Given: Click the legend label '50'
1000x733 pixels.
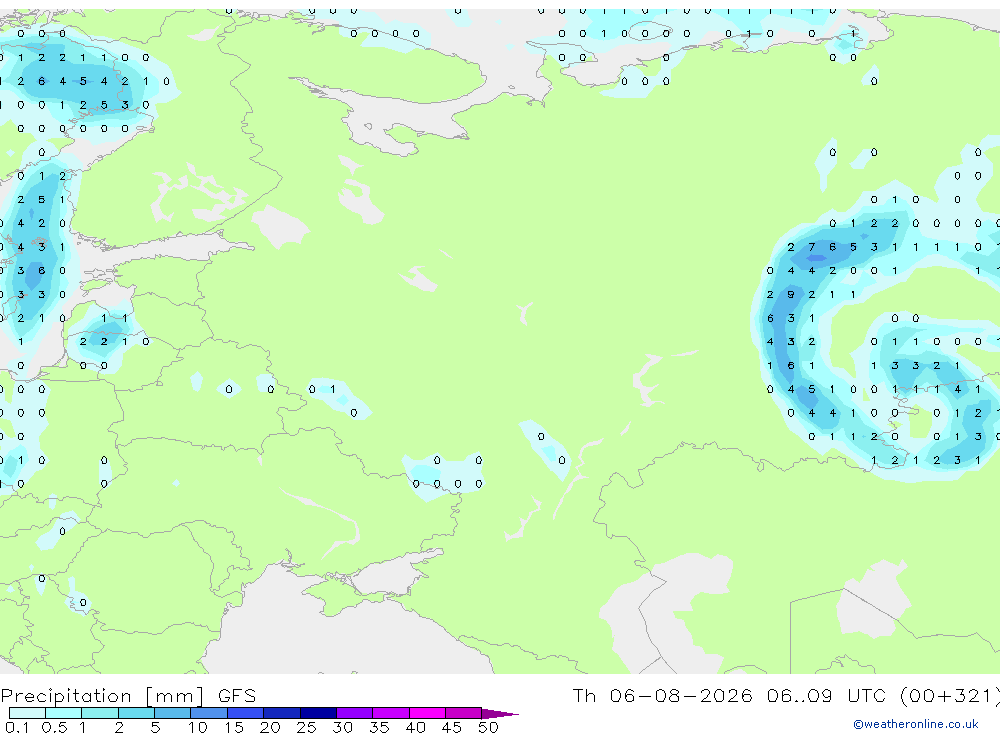Looking at the screenshot, I should click(x=488, y=727).
